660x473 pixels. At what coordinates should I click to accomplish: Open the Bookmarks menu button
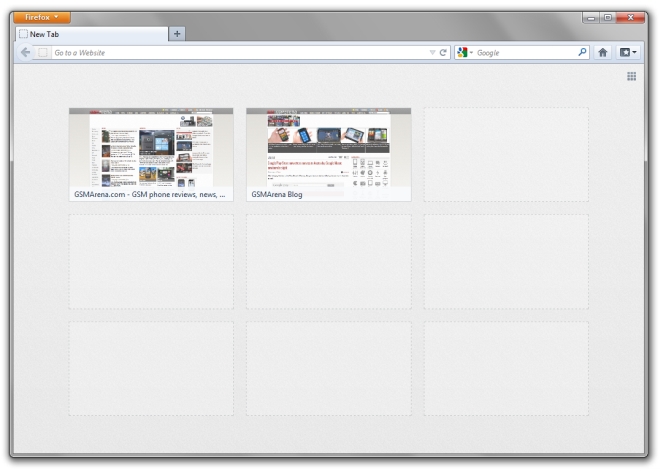click(630, 52)
